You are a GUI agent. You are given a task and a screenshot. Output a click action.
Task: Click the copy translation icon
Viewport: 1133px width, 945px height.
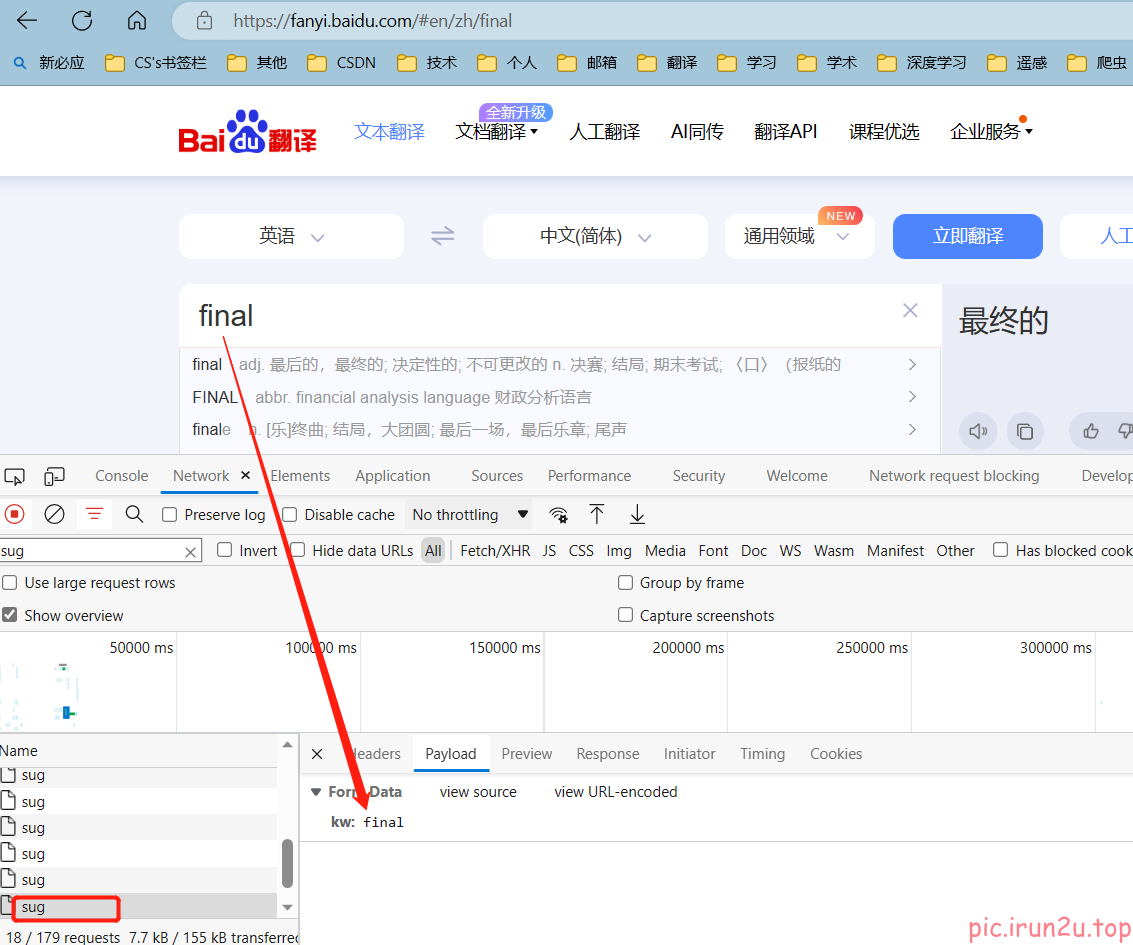pos(1025,431)
